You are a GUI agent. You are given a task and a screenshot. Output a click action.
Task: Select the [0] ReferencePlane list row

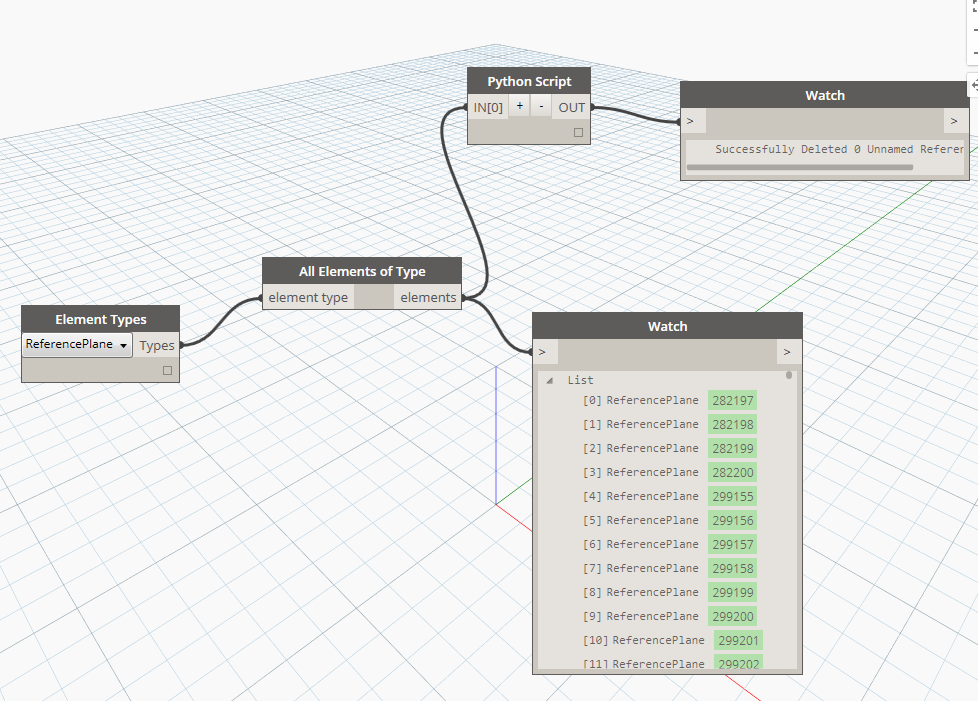pyautogui.click(x=669, y=400)
